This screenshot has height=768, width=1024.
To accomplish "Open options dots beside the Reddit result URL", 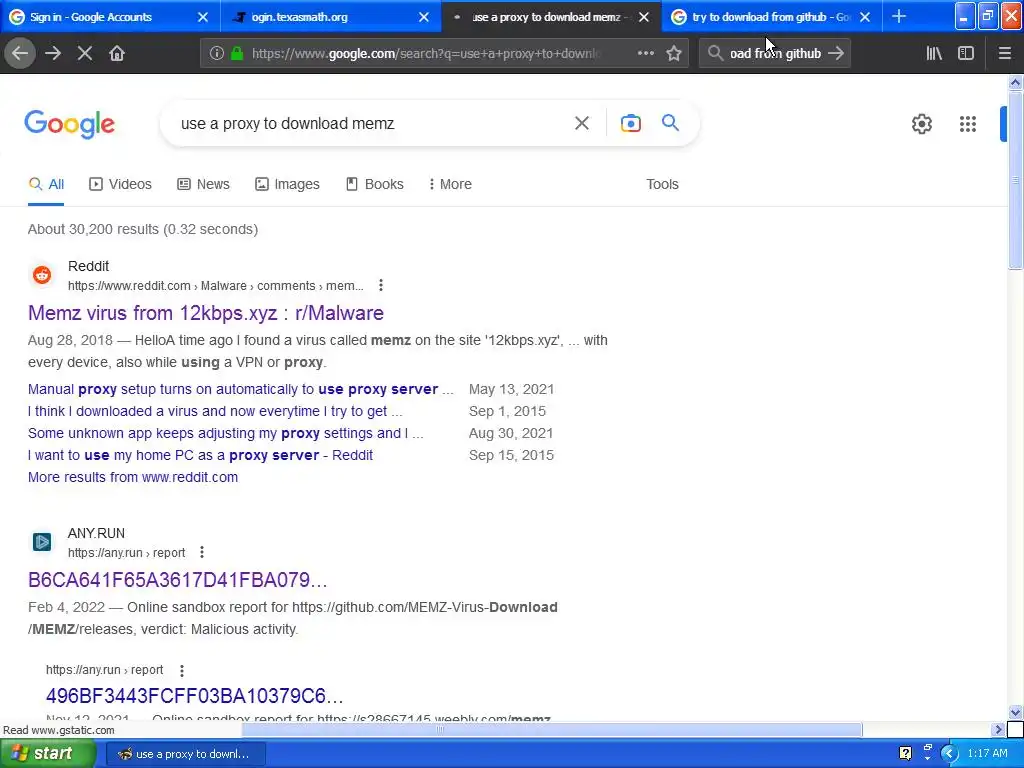I will coord(381,285).
